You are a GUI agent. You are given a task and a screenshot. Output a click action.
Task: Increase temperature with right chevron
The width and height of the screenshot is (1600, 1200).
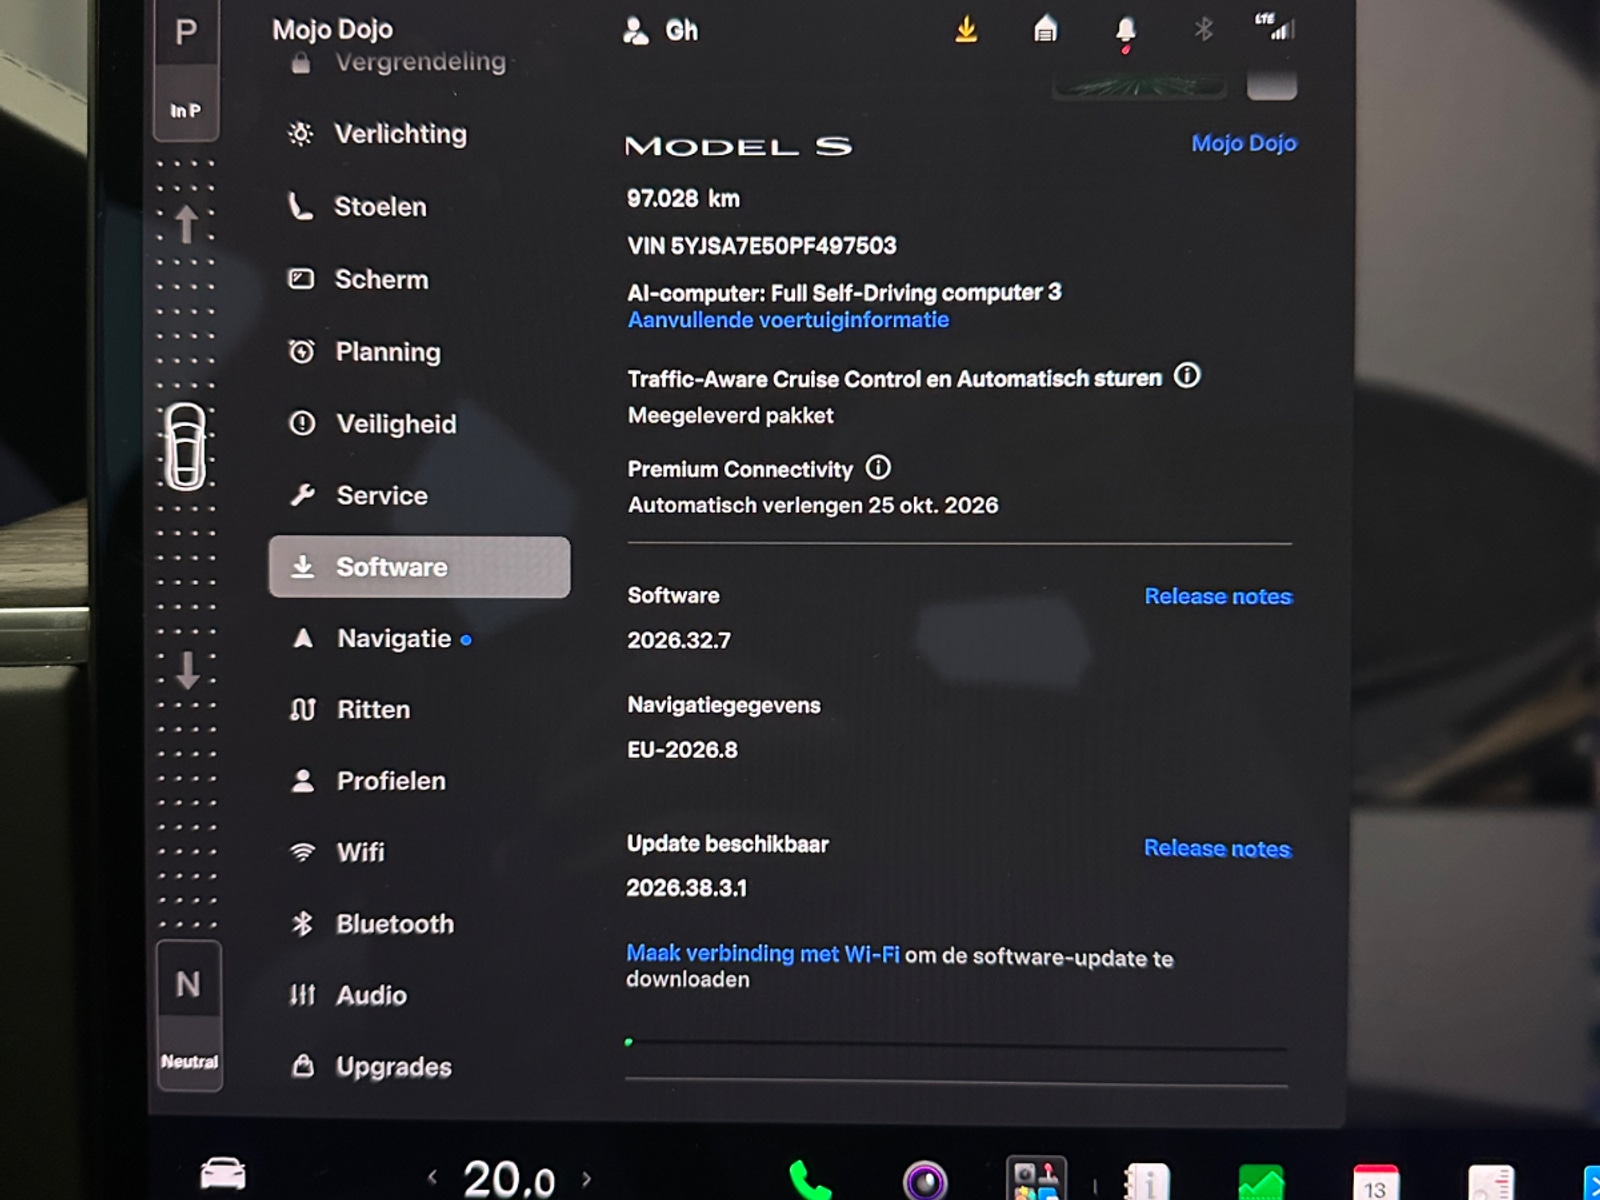pos(586,1179)
